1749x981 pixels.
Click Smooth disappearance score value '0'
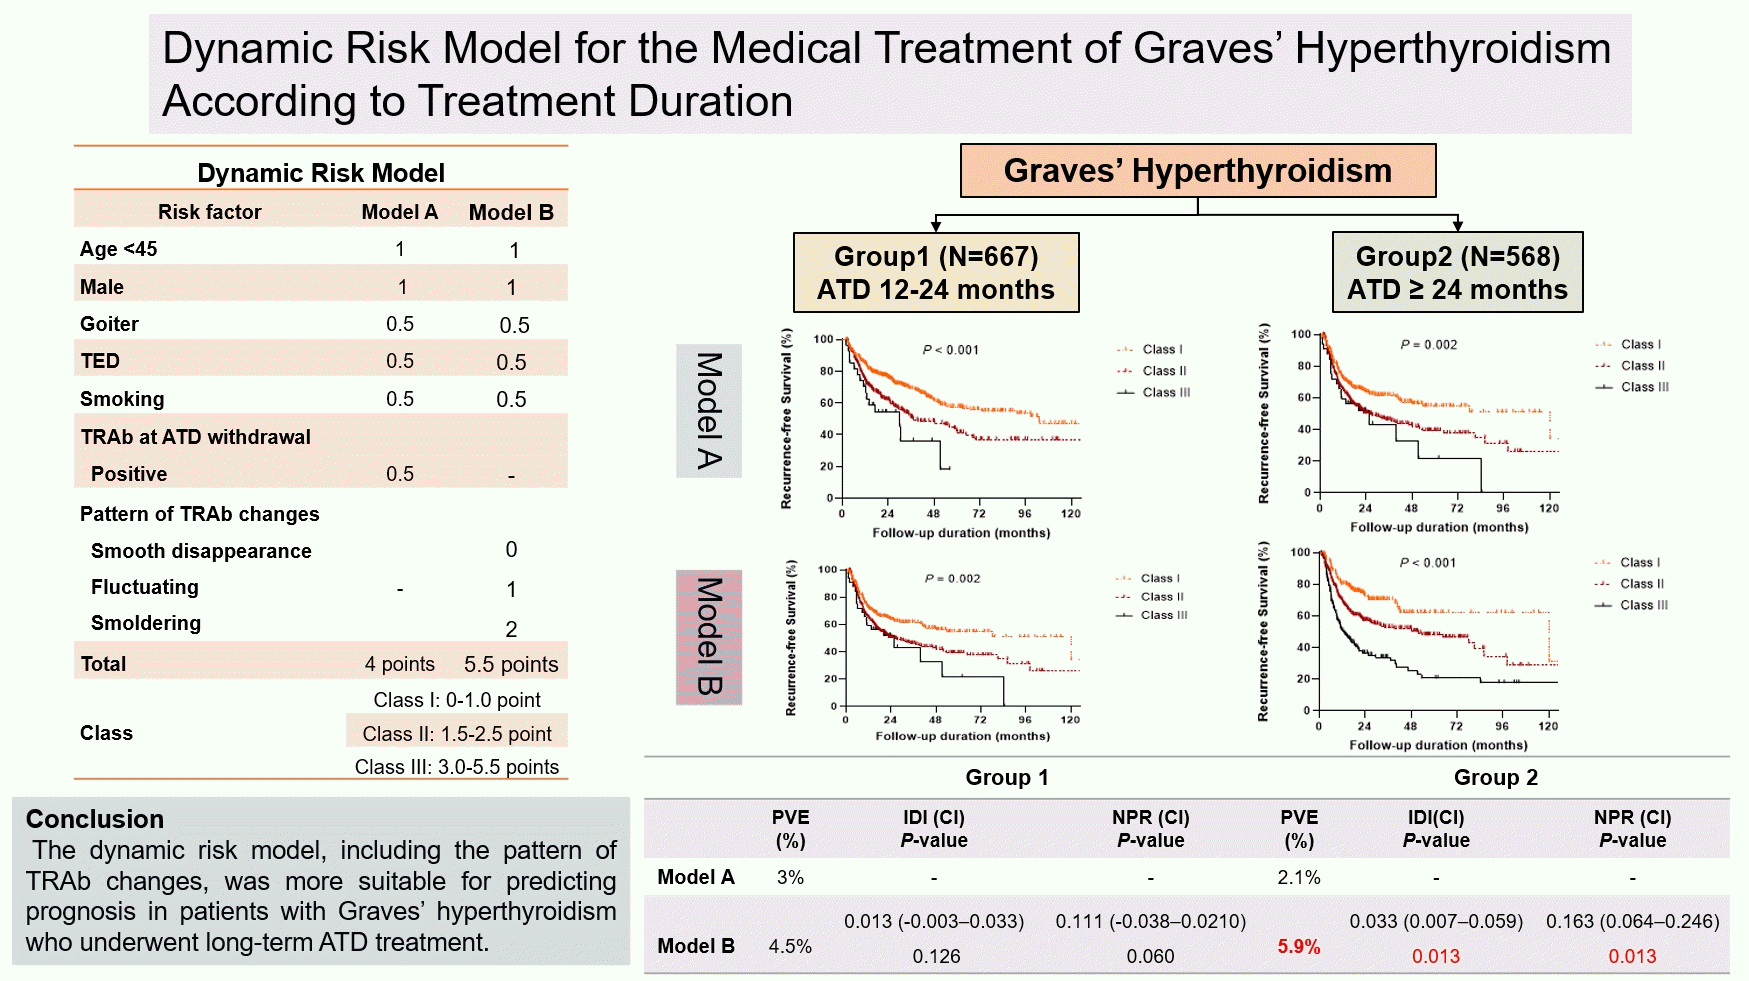(x=511, y=549)
